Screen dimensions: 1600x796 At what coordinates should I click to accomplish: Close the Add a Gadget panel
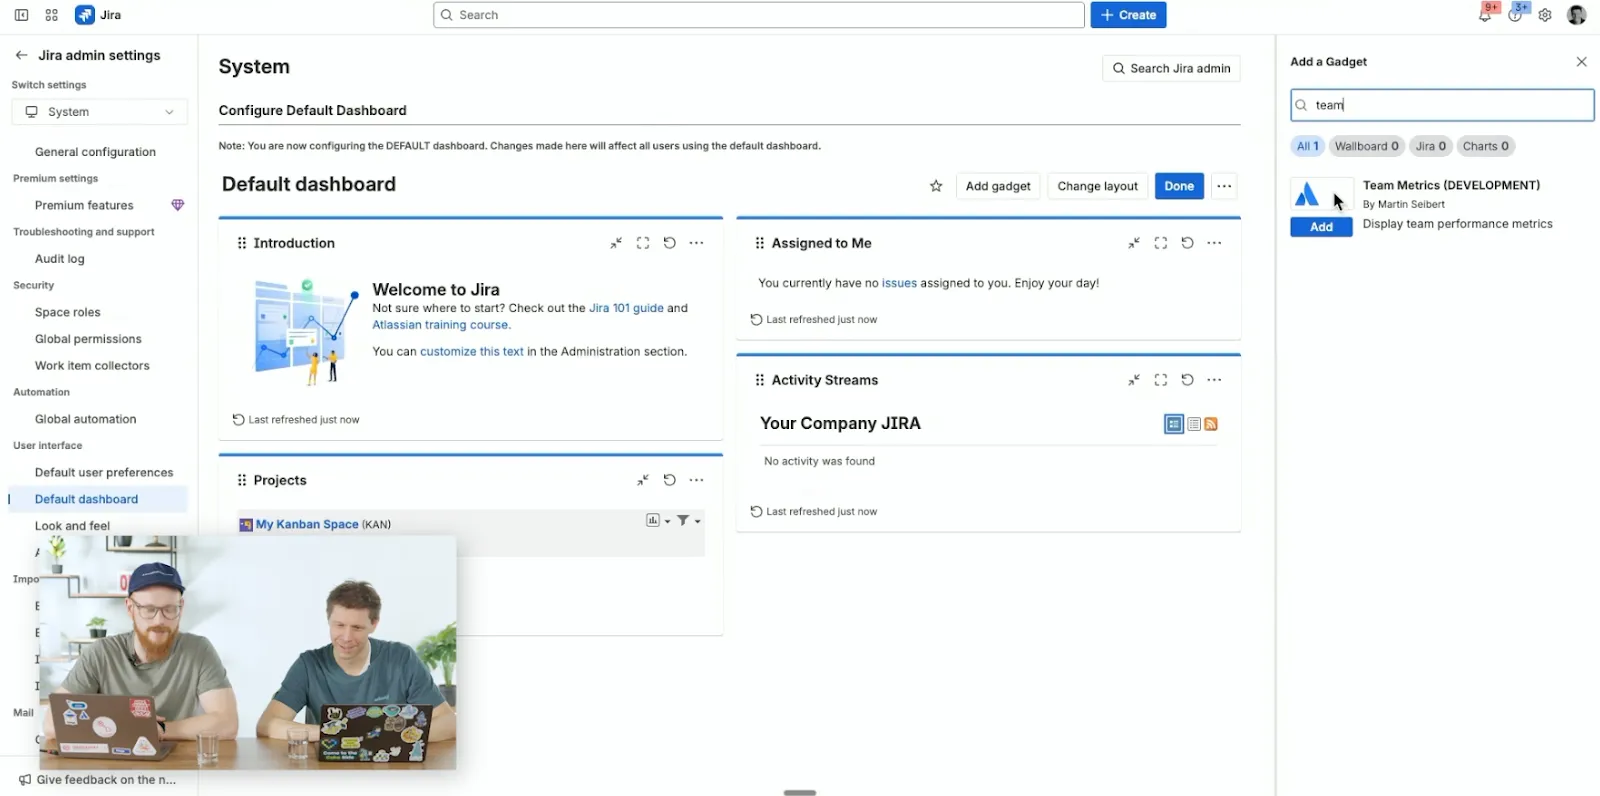tap(1581, 62)
